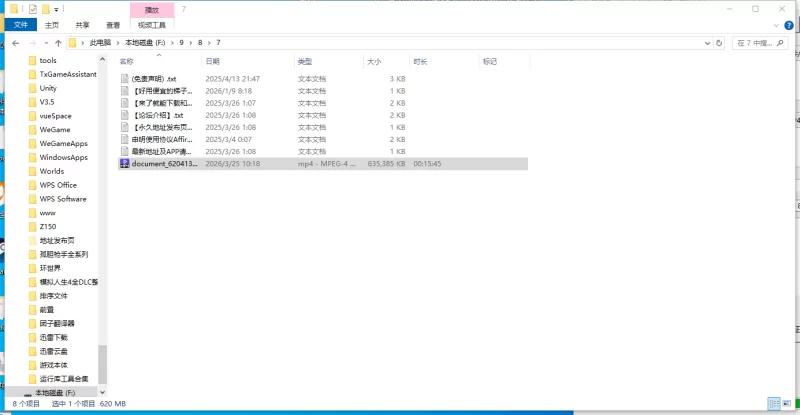The image size is (800, 415).
Task: Select the 【来了就能下载和 text file
Action: (162, 103)
